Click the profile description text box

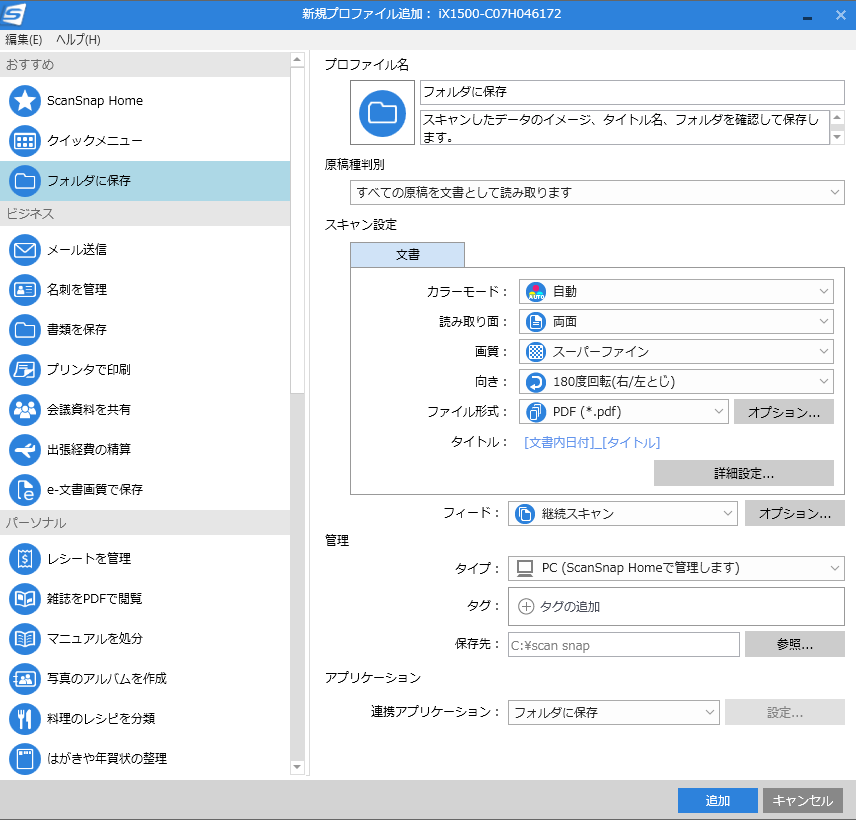(625, 128)
